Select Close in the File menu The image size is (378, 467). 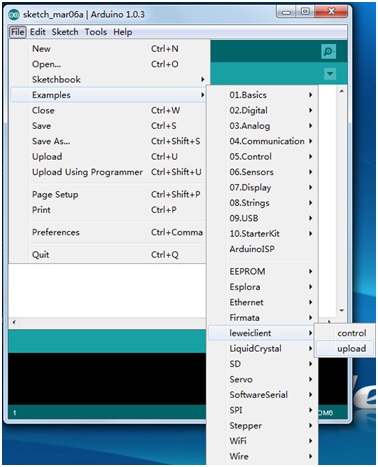pyautogui.click(x=108, y=110)
